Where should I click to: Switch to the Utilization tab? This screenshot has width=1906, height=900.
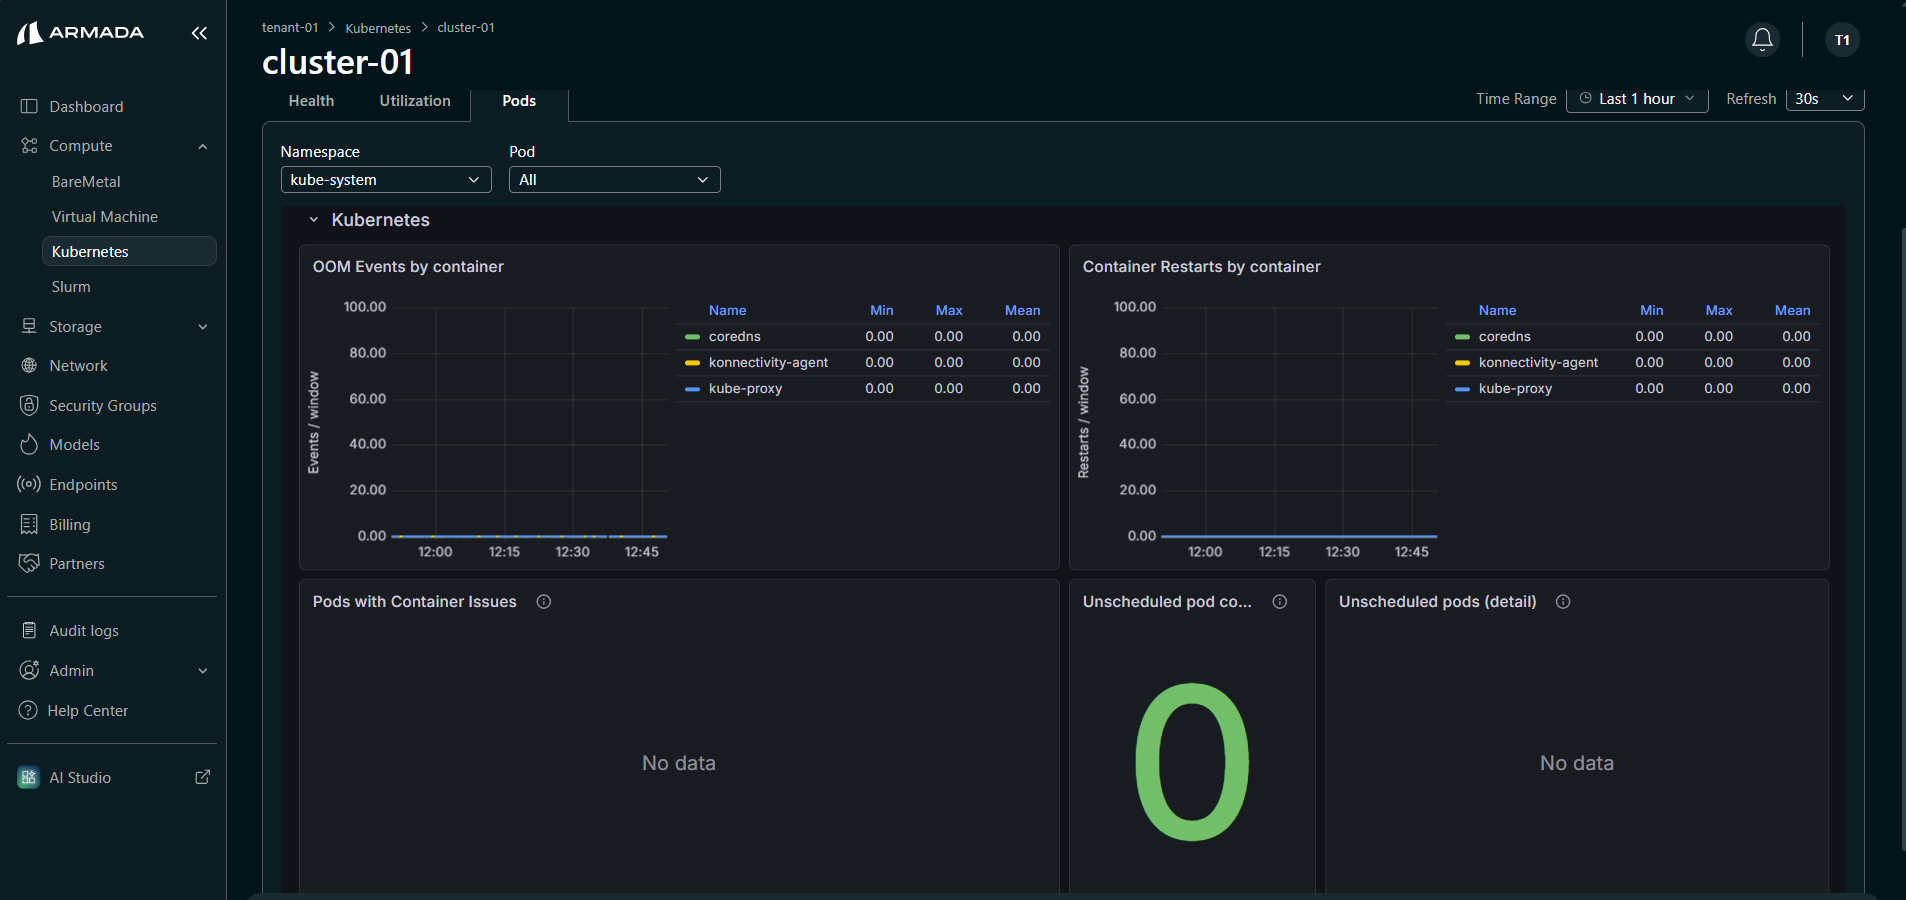click(x=415, y=101)
